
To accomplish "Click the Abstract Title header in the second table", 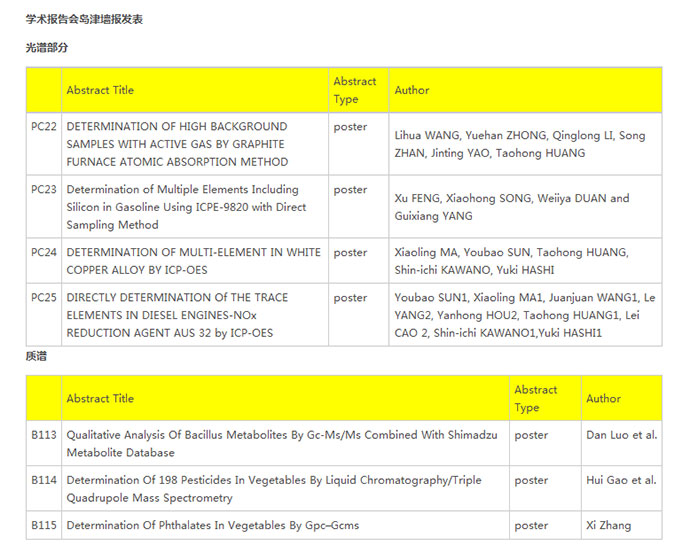I will [100, 399].
